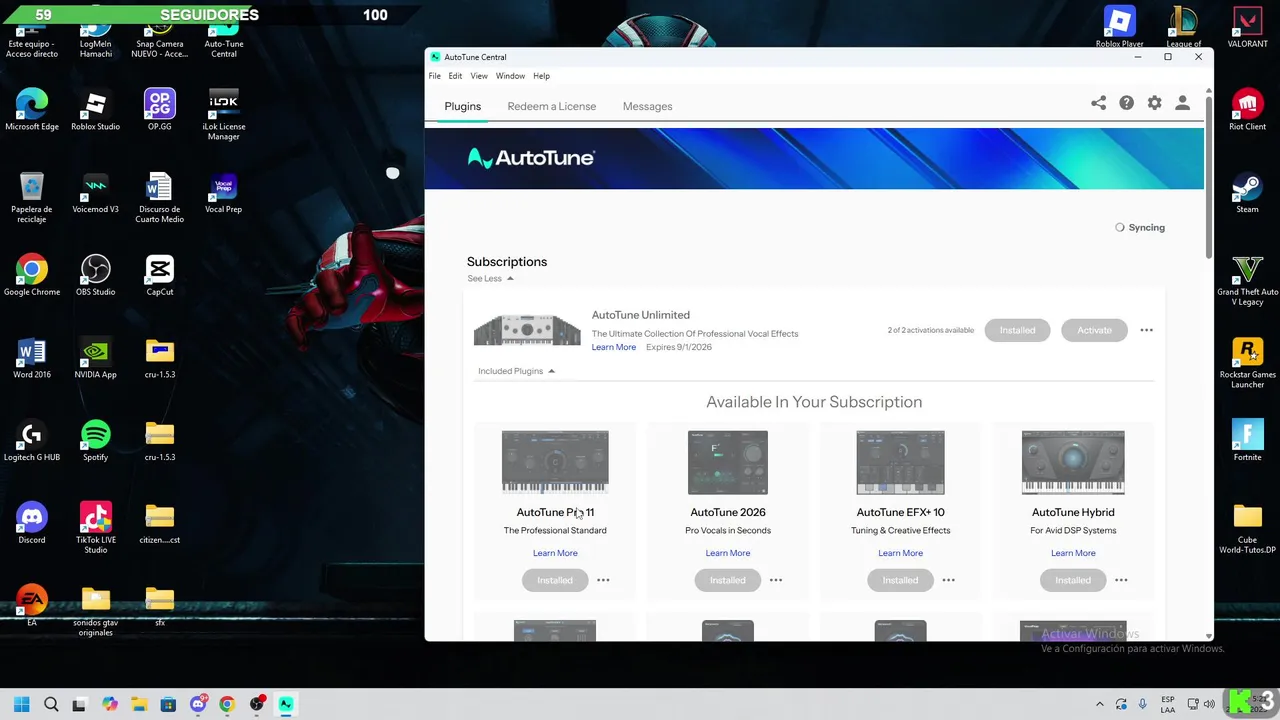1280x720 pixels.
Task: Open the user account profile icon
Action: [x=1182, y=103]
